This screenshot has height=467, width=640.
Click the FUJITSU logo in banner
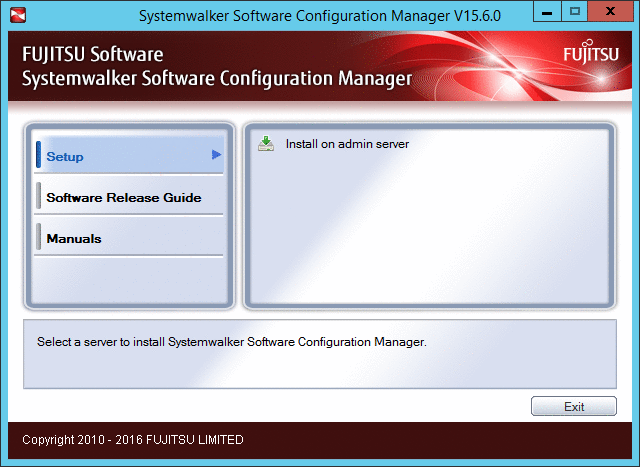click(591, 52)
